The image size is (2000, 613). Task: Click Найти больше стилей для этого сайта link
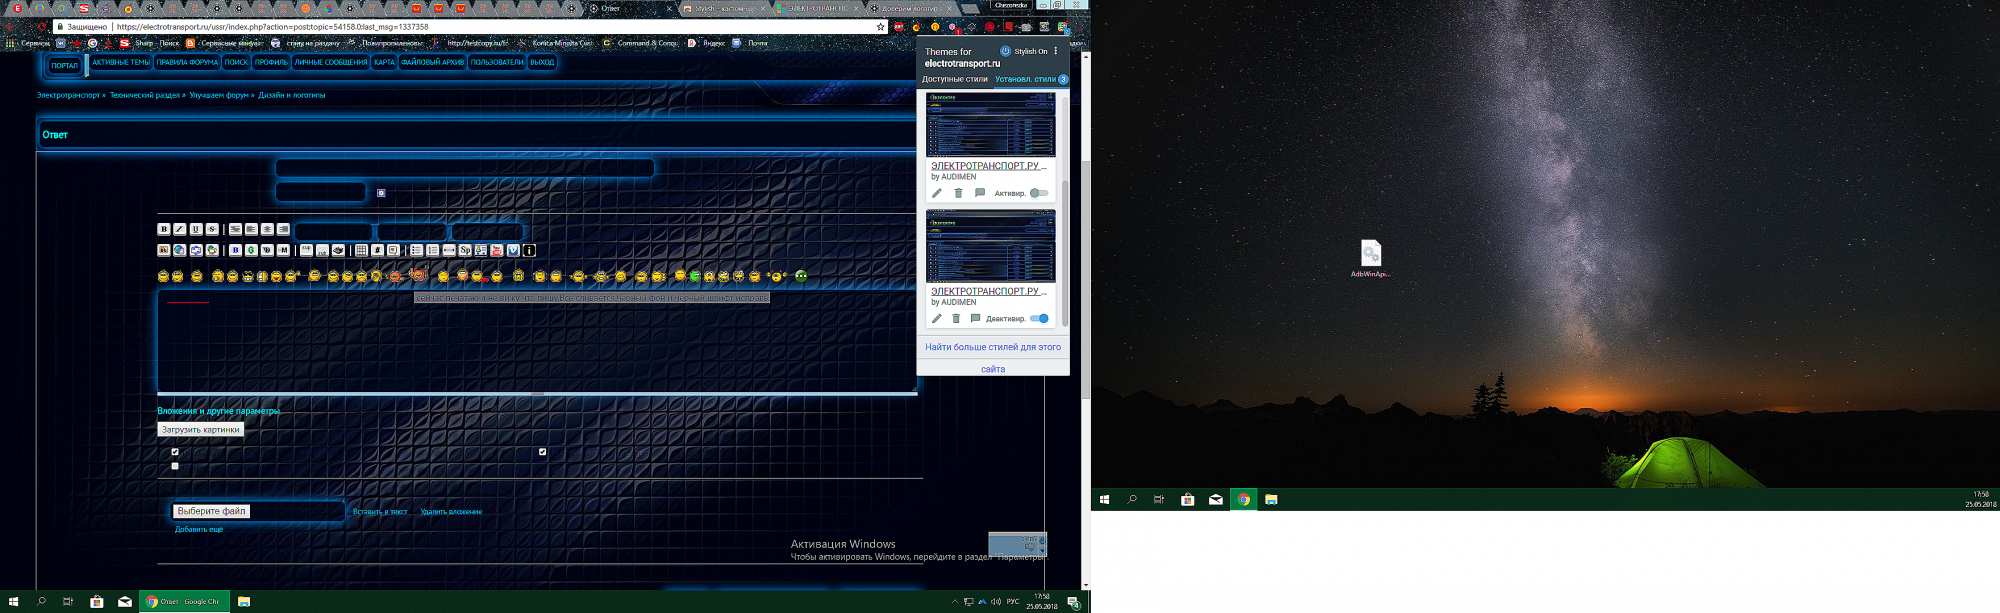click(x=993, y=358)
